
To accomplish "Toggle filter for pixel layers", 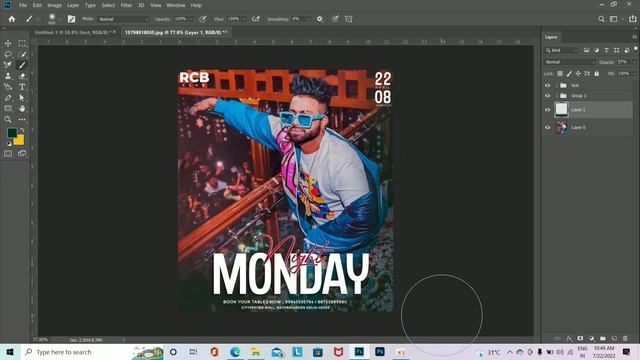I will pyautogui.click(x=587, y=50).
